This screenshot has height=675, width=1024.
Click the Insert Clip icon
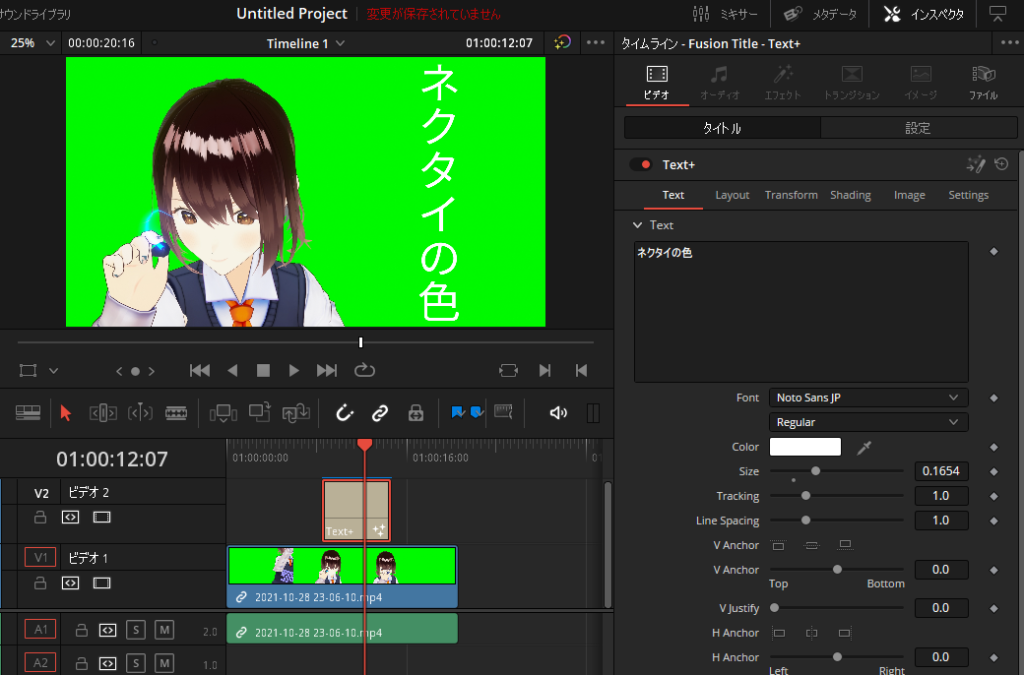pos(223,413)
